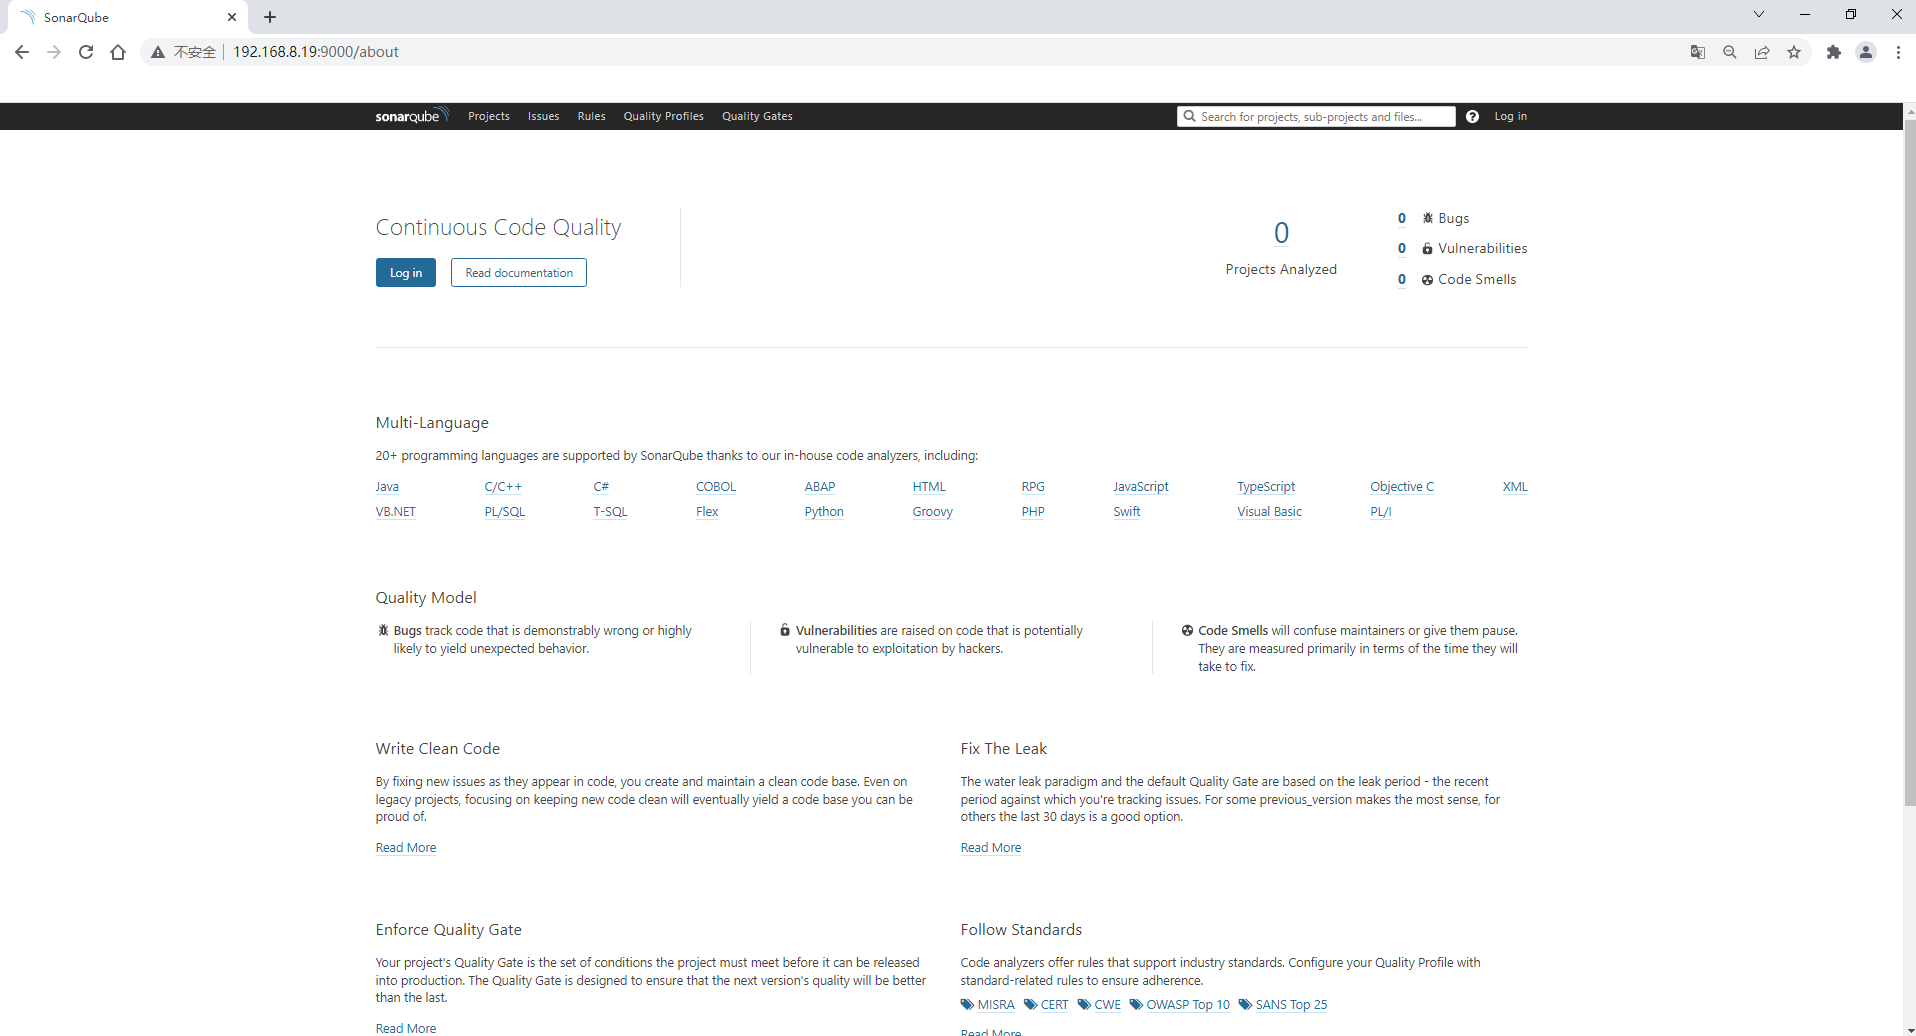Focus the project search field
The image size is (1916, 1036).
(x=1316, y=116)
